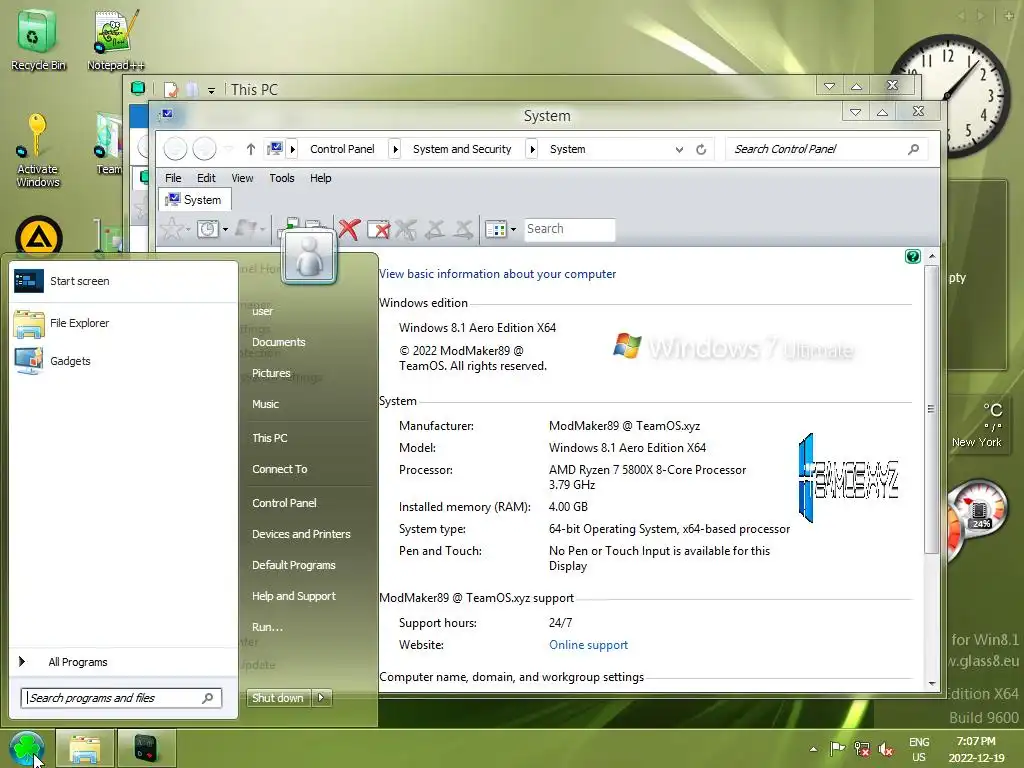The width and height of the screenshot is (1024, 768).
Task: Click Run... in Start menu
Action: click(x=268, y=627)
